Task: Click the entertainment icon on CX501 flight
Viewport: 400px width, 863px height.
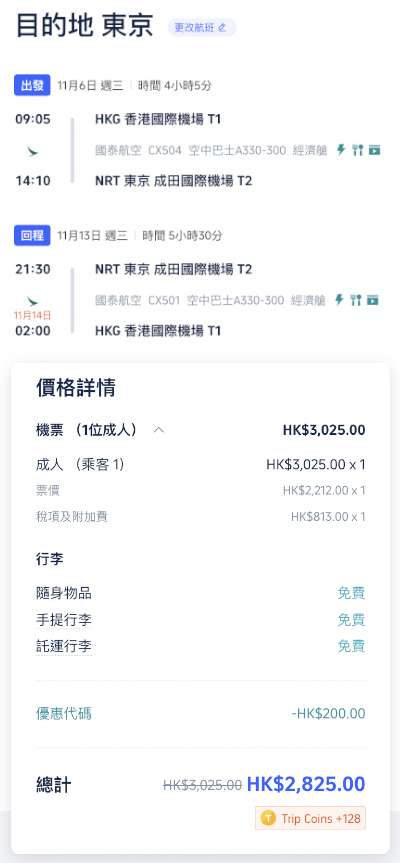Action: click(373, 300)
